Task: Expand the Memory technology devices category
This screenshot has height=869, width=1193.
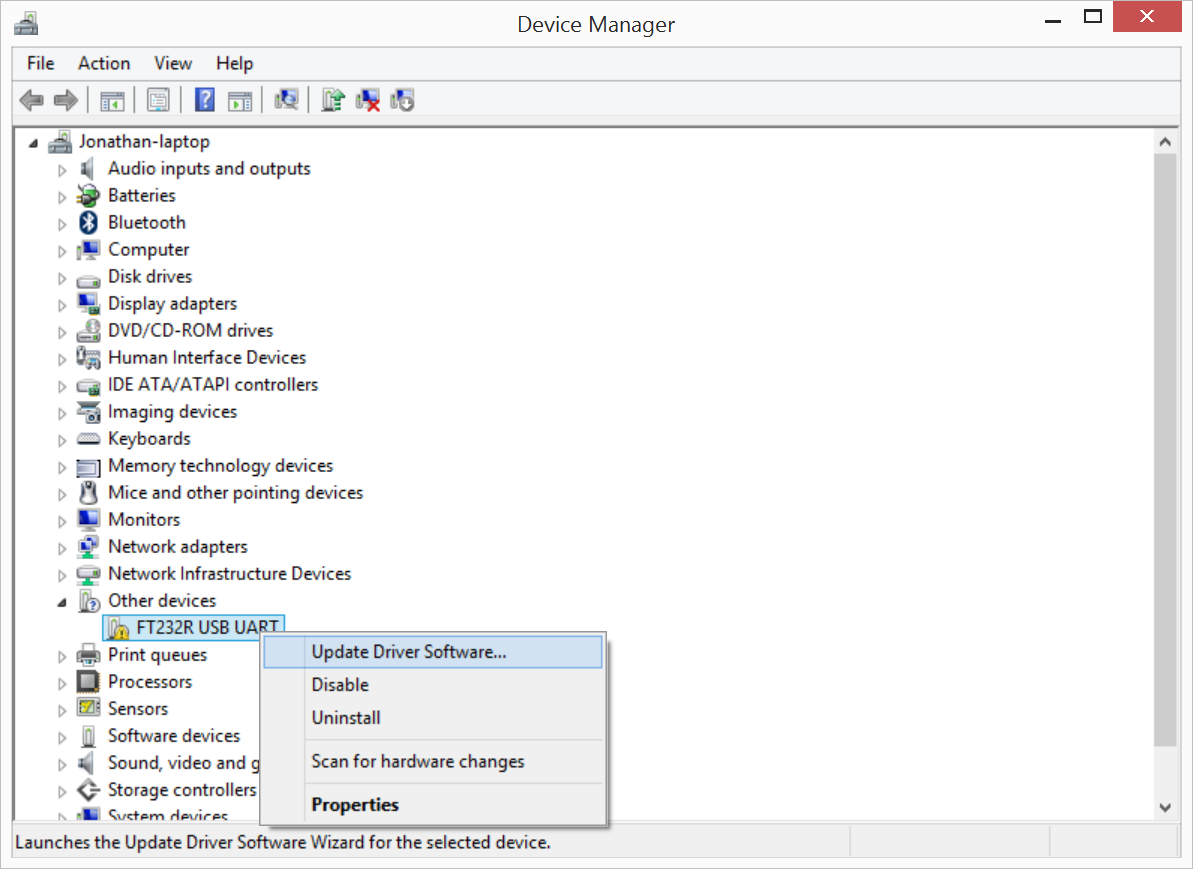Action: (62, 466)
